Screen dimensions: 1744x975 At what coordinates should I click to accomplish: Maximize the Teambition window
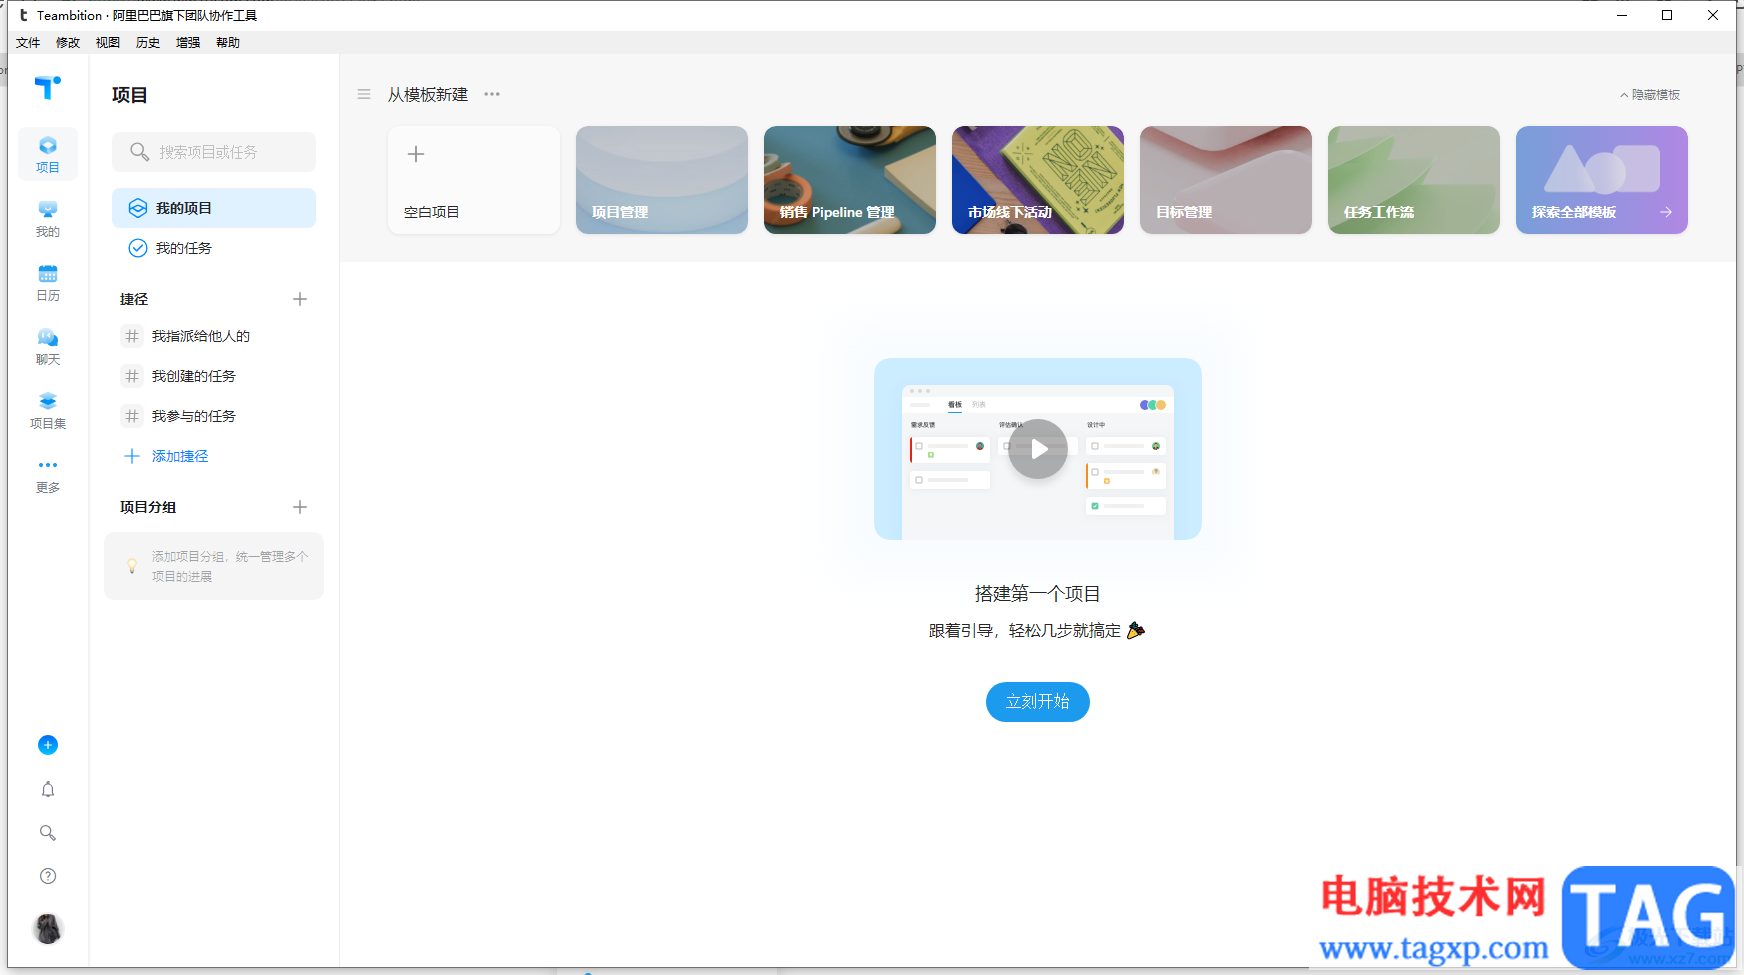(1667, 15)
